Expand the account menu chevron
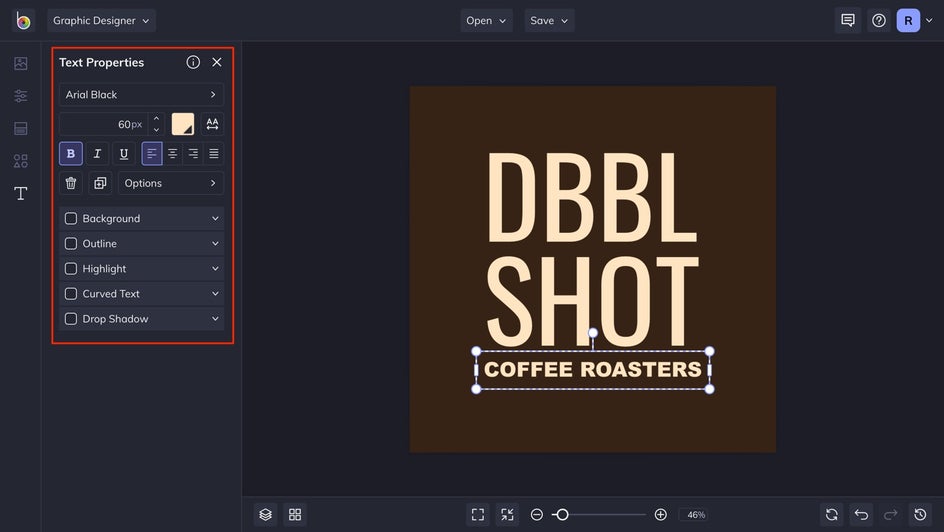 (929, 20)
